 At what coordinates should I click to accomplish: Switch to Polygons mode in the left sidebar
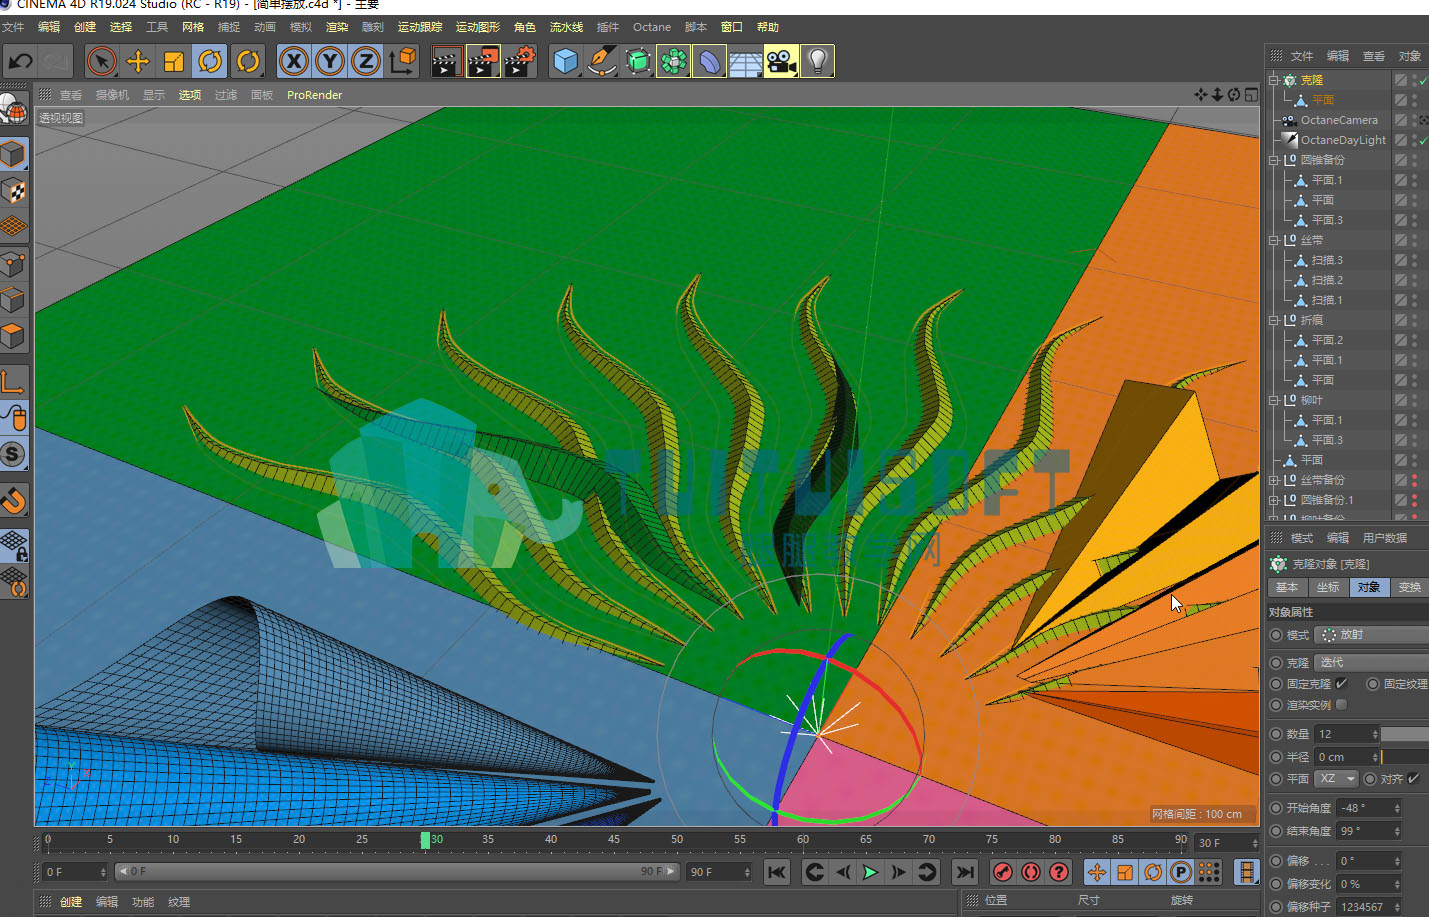tap(13, 336)
